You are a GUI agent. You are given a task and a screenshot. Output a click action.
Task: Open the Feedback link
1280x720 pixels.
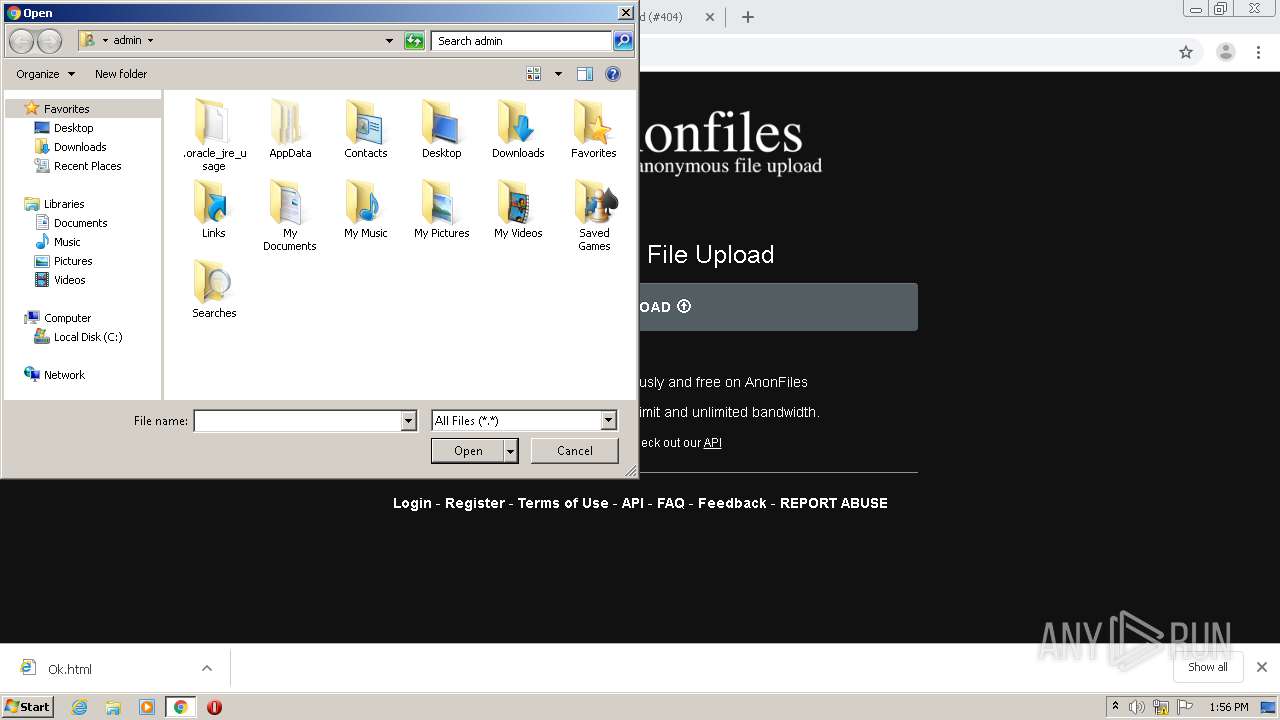point(732,503)
